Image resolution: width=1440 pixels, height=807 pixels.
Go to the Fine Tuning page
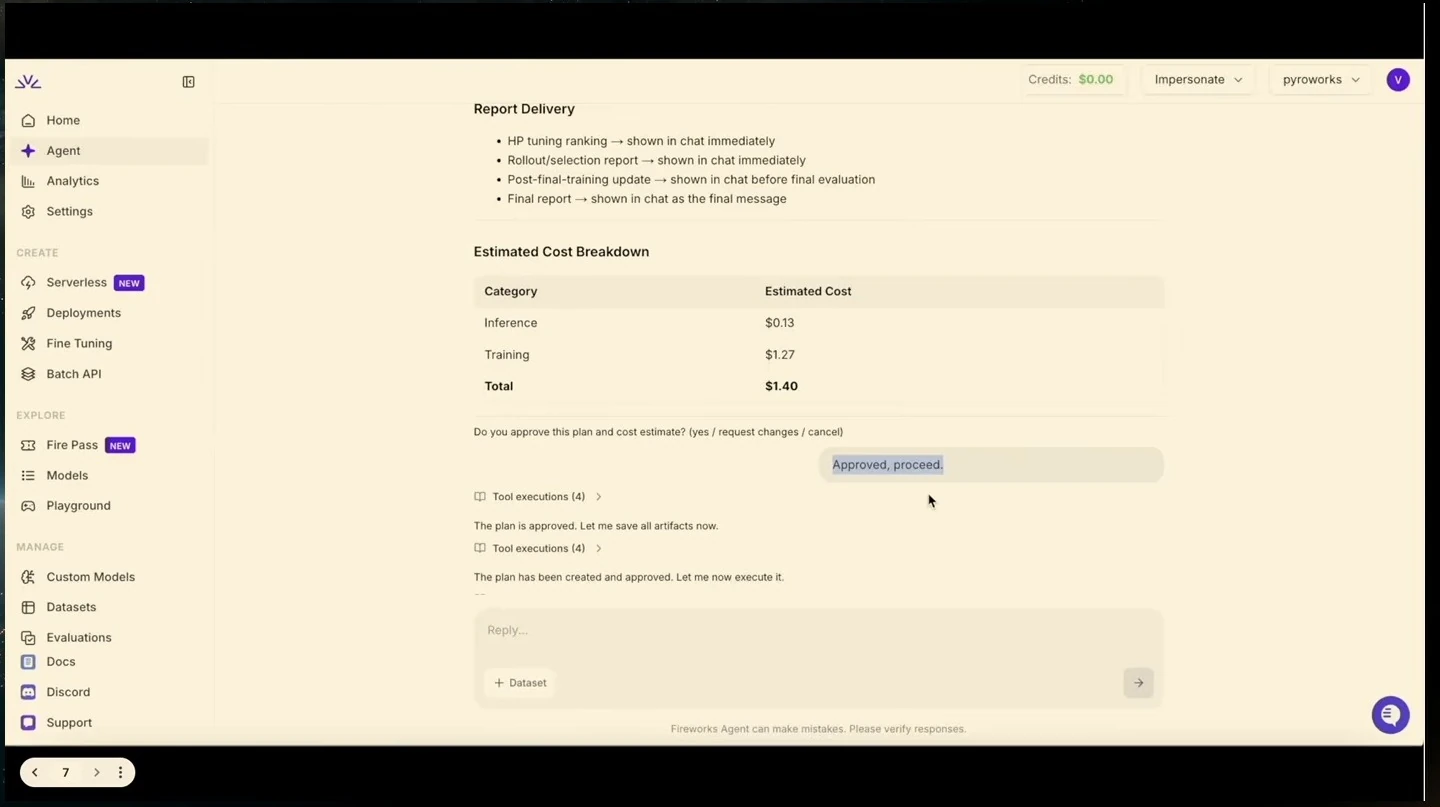pos(110,344)
